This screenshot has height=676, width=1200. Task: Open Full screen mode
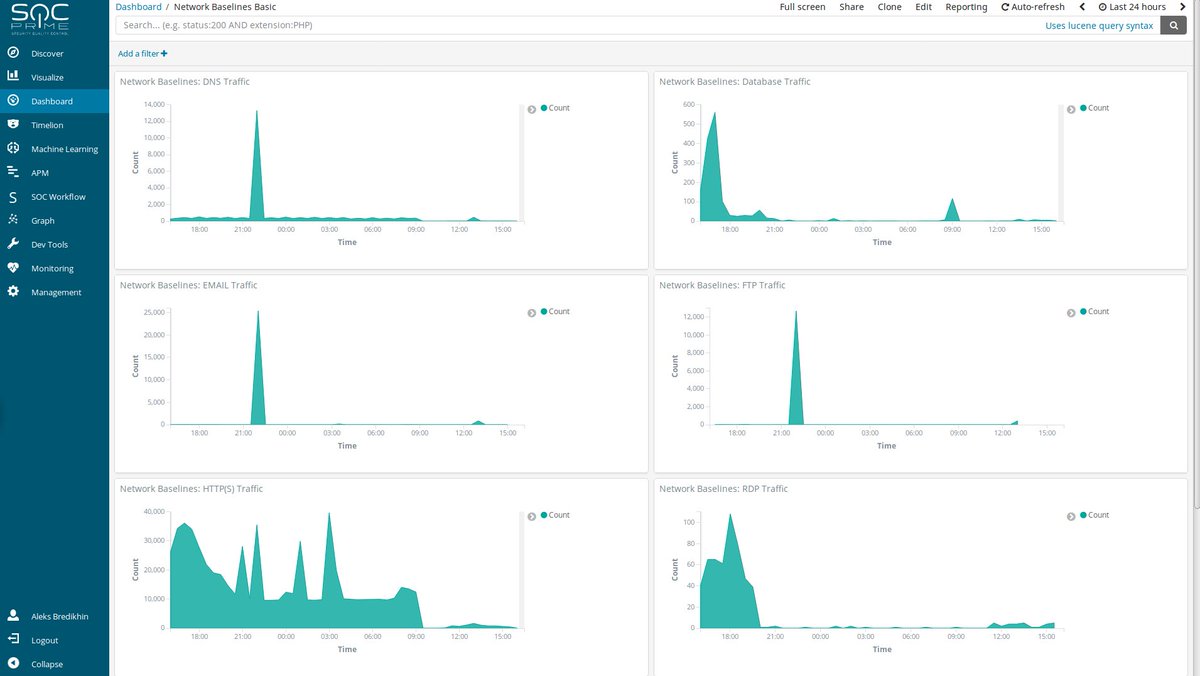click(803, 7)
